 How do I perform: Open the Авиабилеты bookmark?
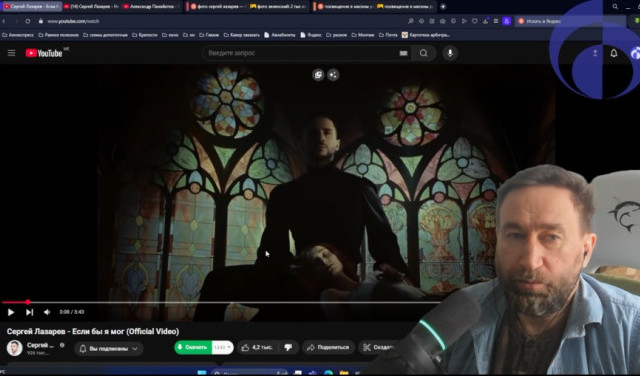coord(280,35)
